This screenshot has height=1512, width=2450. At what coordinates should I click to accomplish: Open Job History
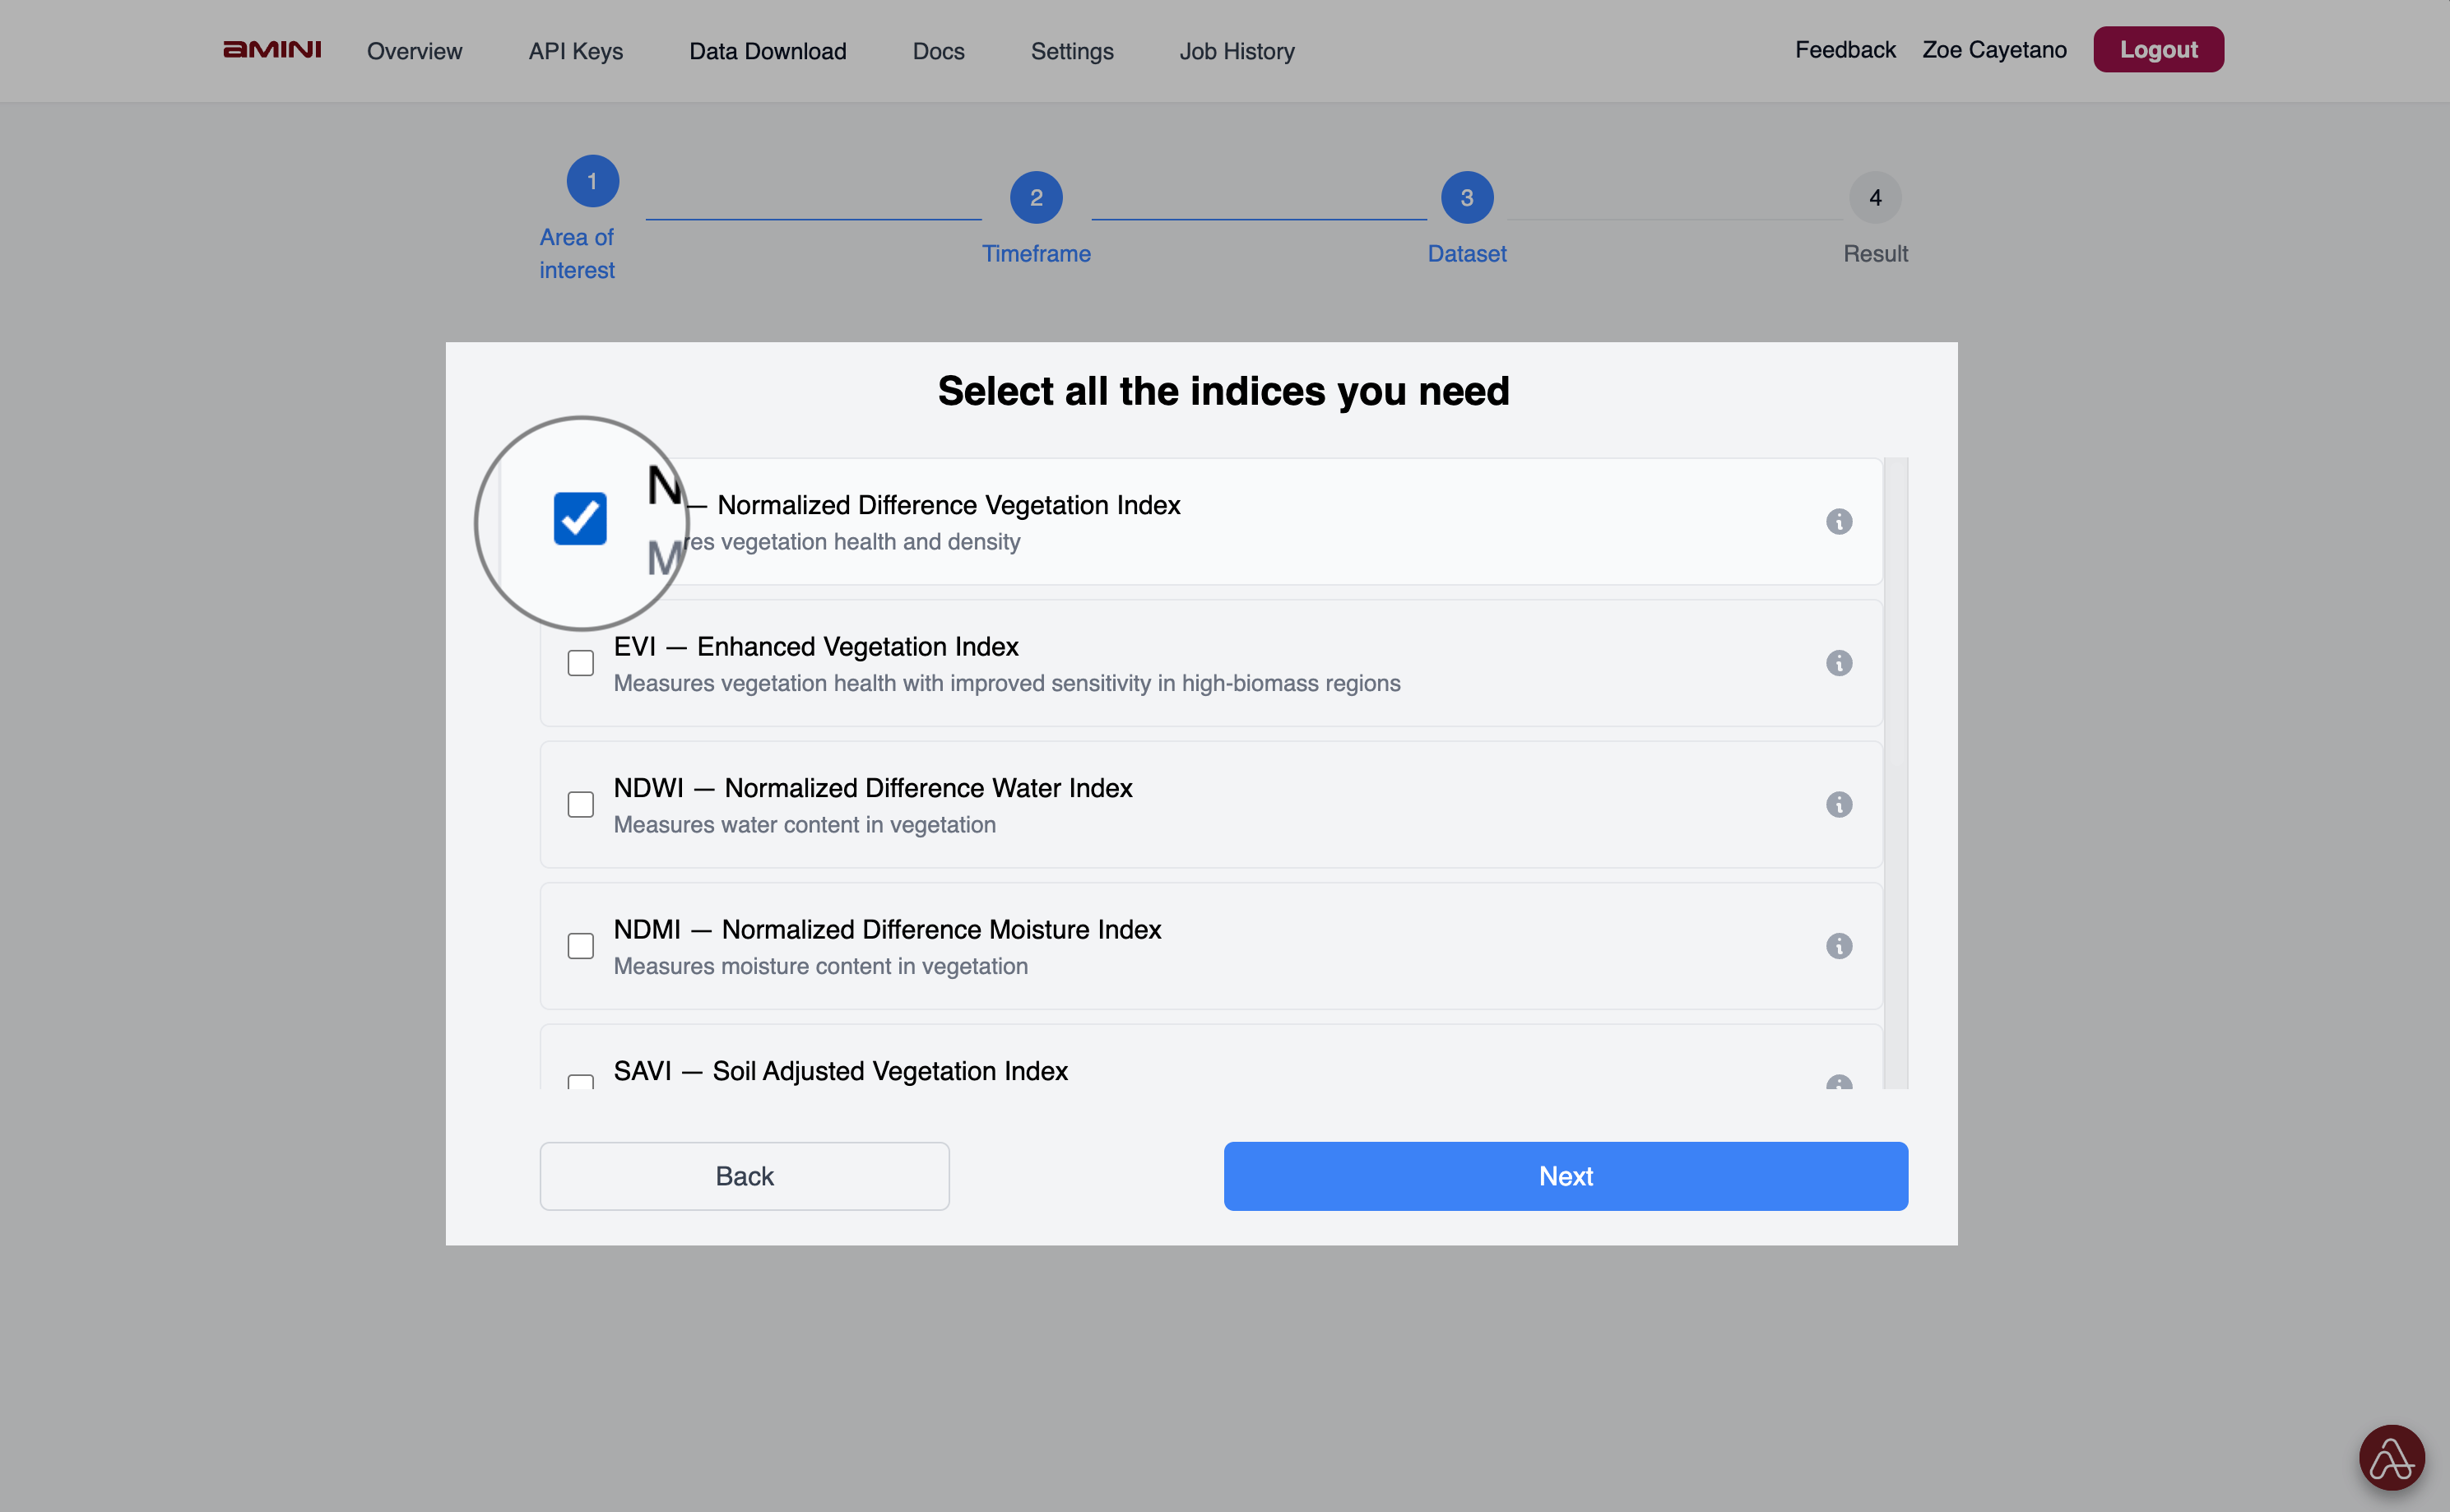pyautogui.click(x=1236, y=51)
